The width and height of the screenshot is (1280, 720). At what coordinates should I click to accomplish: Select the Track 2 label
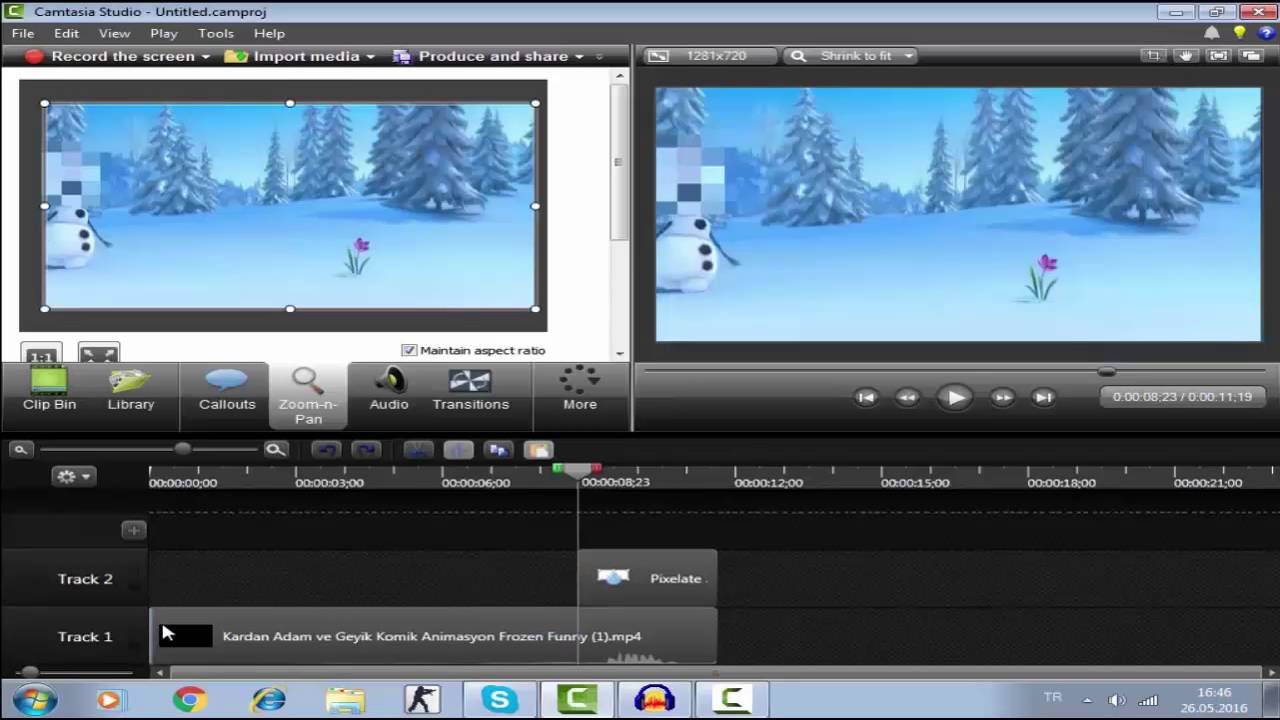click(85, 578)
